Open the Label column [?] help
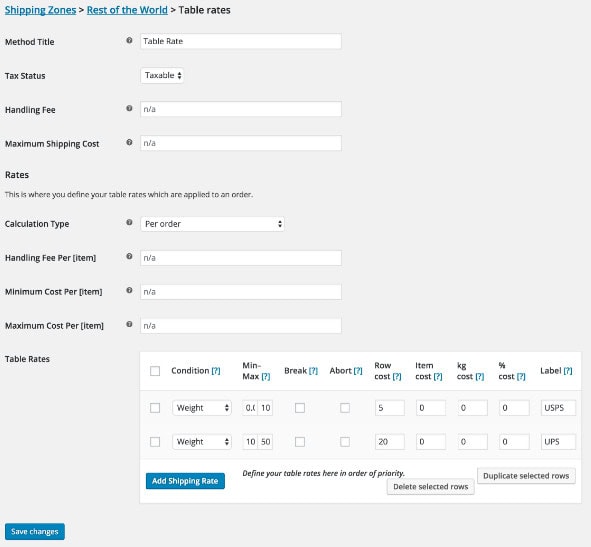 [568, 371]
